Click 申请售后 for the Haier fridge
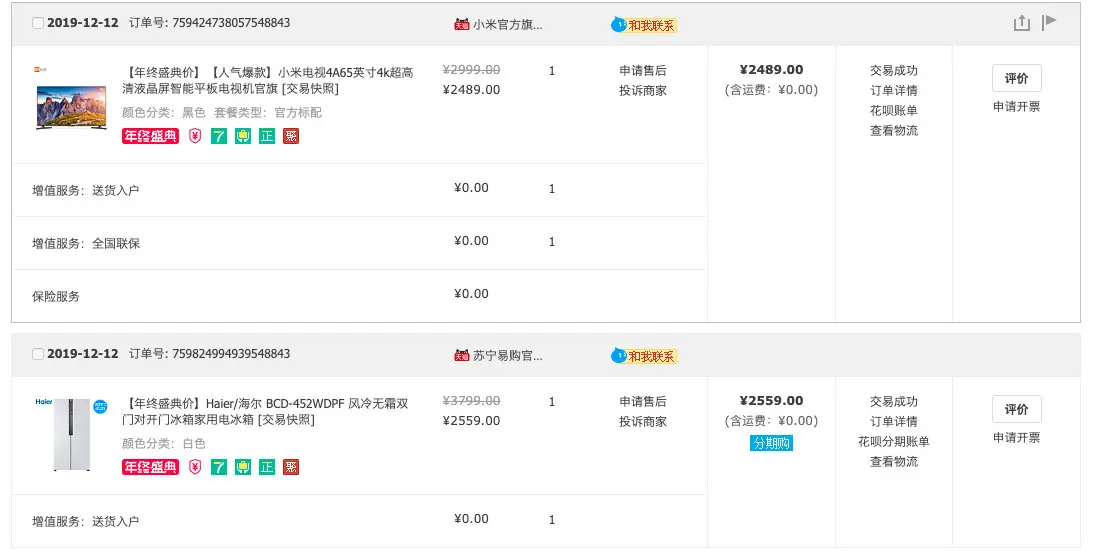1108x554 pixels. pyautogui.click(x=643, y=401)
